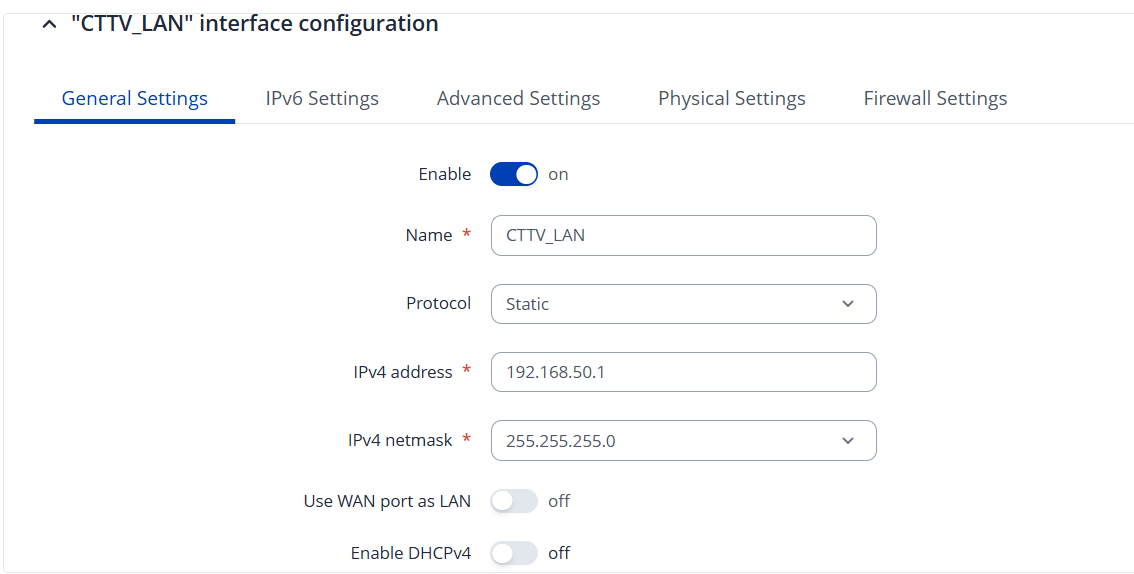This screenshot has width=1134, height=574.
Task: Disable the interface using the Enable toggle
Action: coord(514,174)
